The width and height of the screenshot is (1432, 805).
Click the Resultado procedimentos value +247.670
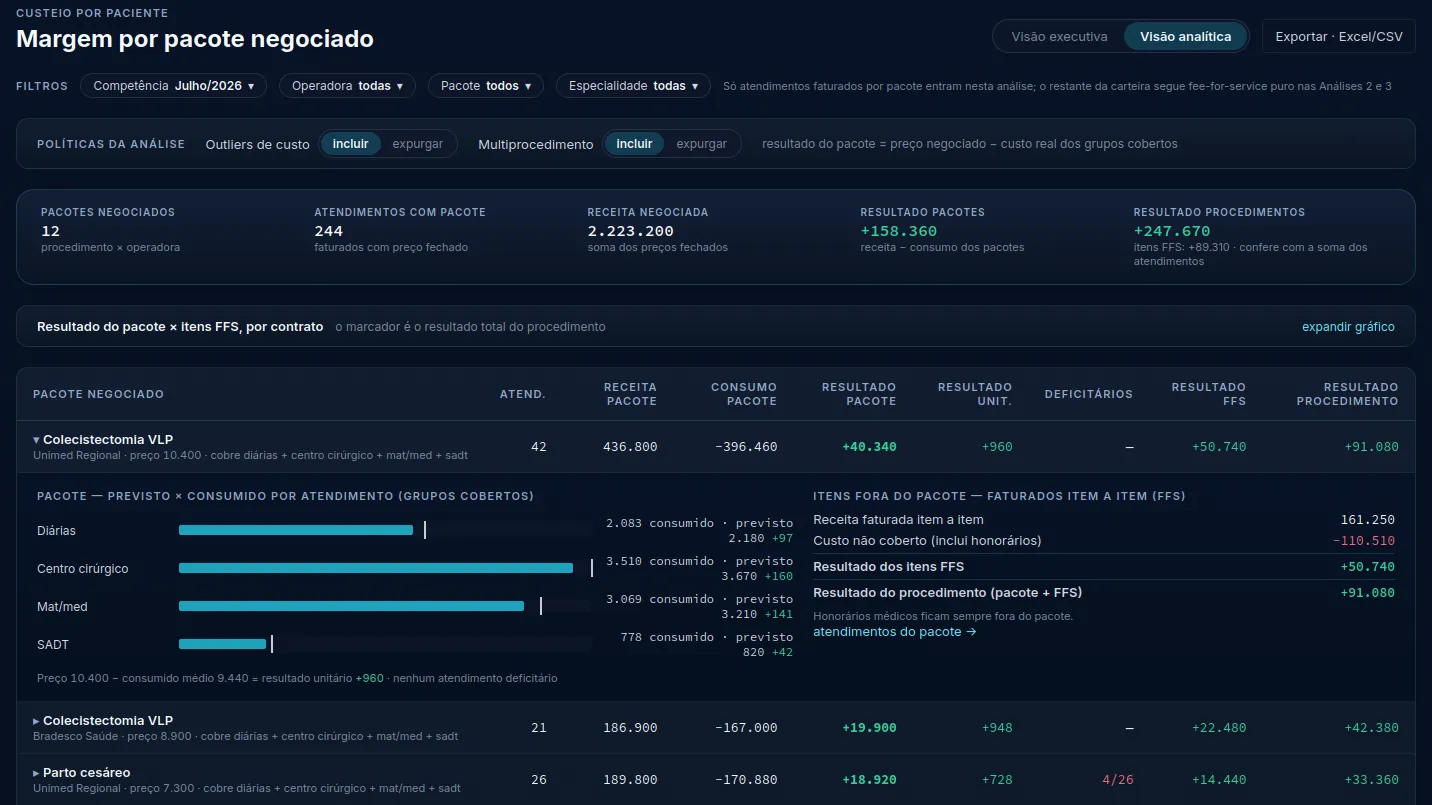coord(1172,231)
